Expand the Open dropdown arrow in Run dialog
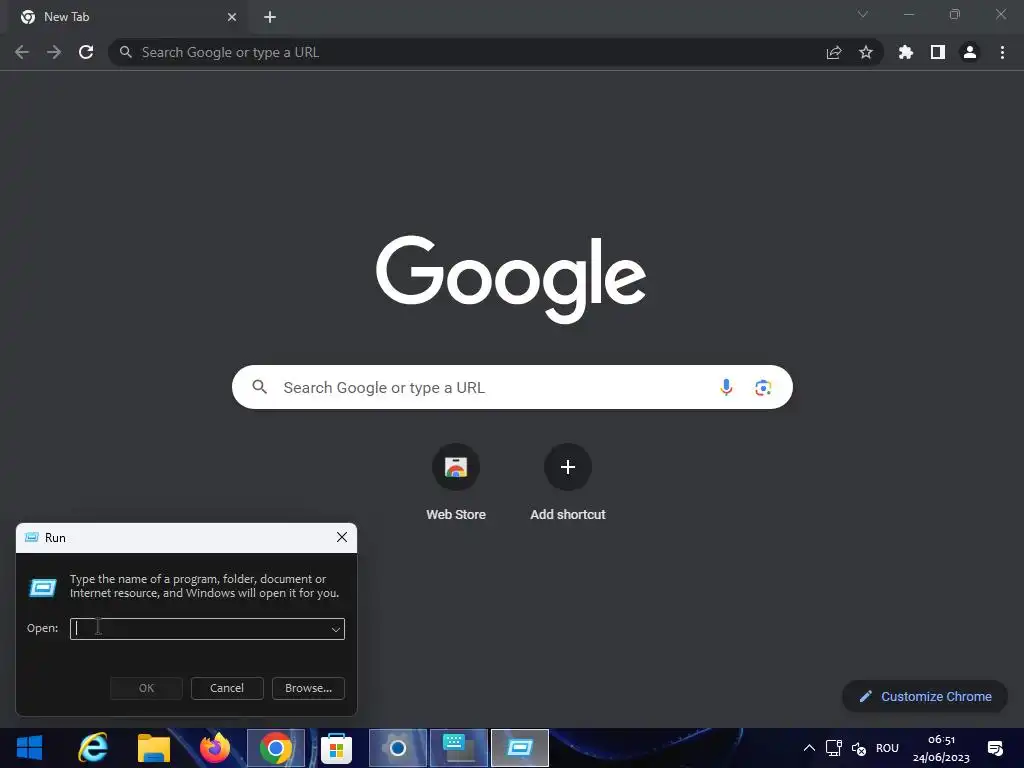Image resolution: width=1024 pixels, height=768 pixels. pyautogui.click(x=336, y=630)
